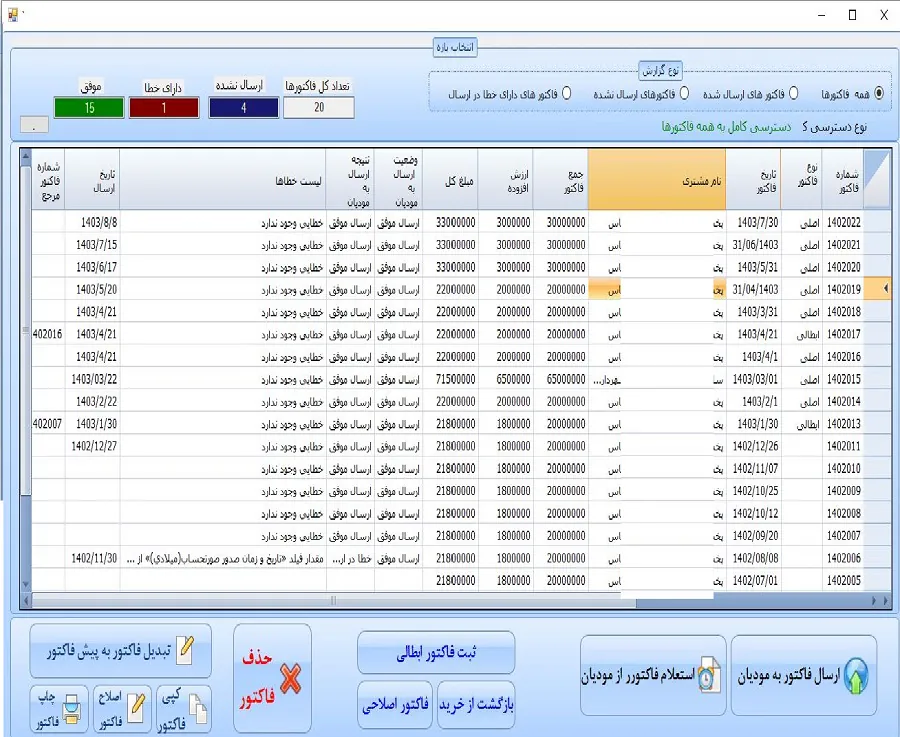Click the horizontal scrollbar below the invoice table
Viewport: 900px width, 737px height.
[450, 601]
